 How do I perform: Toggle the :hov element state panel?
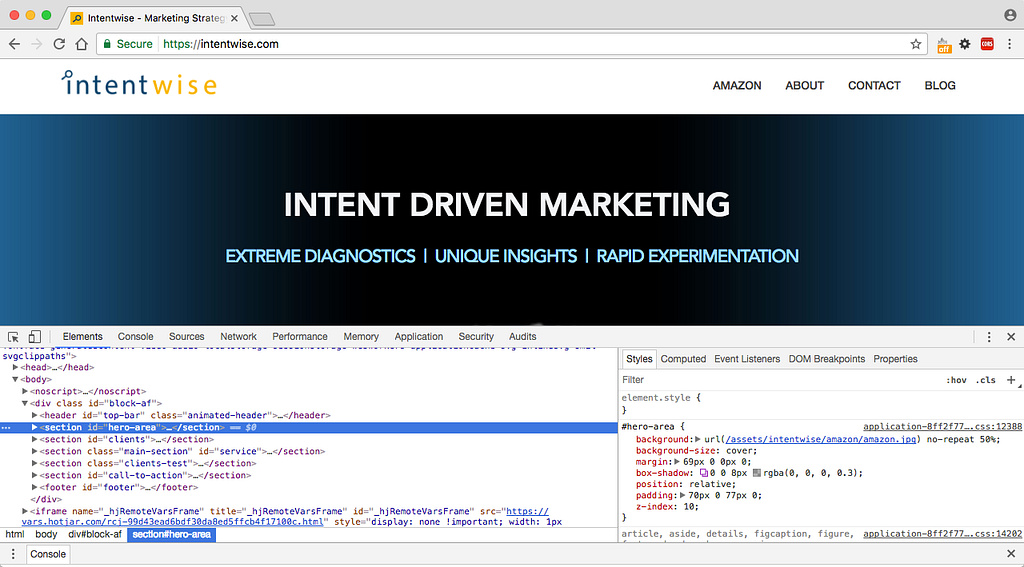[956, 380]
